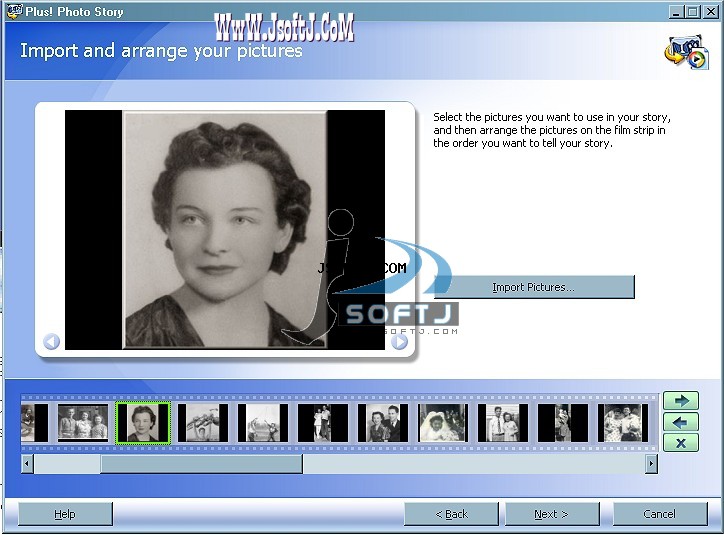The width and height of the screenshot is (724, 535).
Task: Show the next picture in the preview
Action: 399,342
